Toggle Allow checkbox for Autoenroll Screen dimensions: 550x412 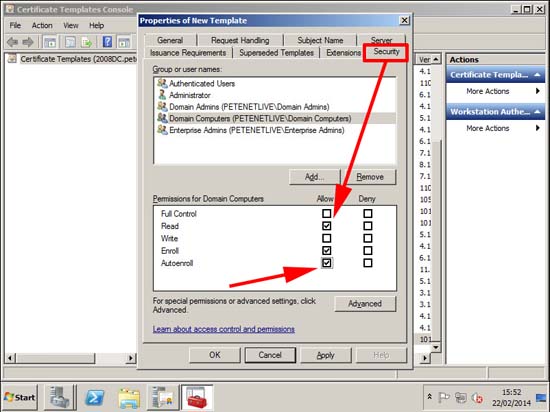click(x=327, y=263)
